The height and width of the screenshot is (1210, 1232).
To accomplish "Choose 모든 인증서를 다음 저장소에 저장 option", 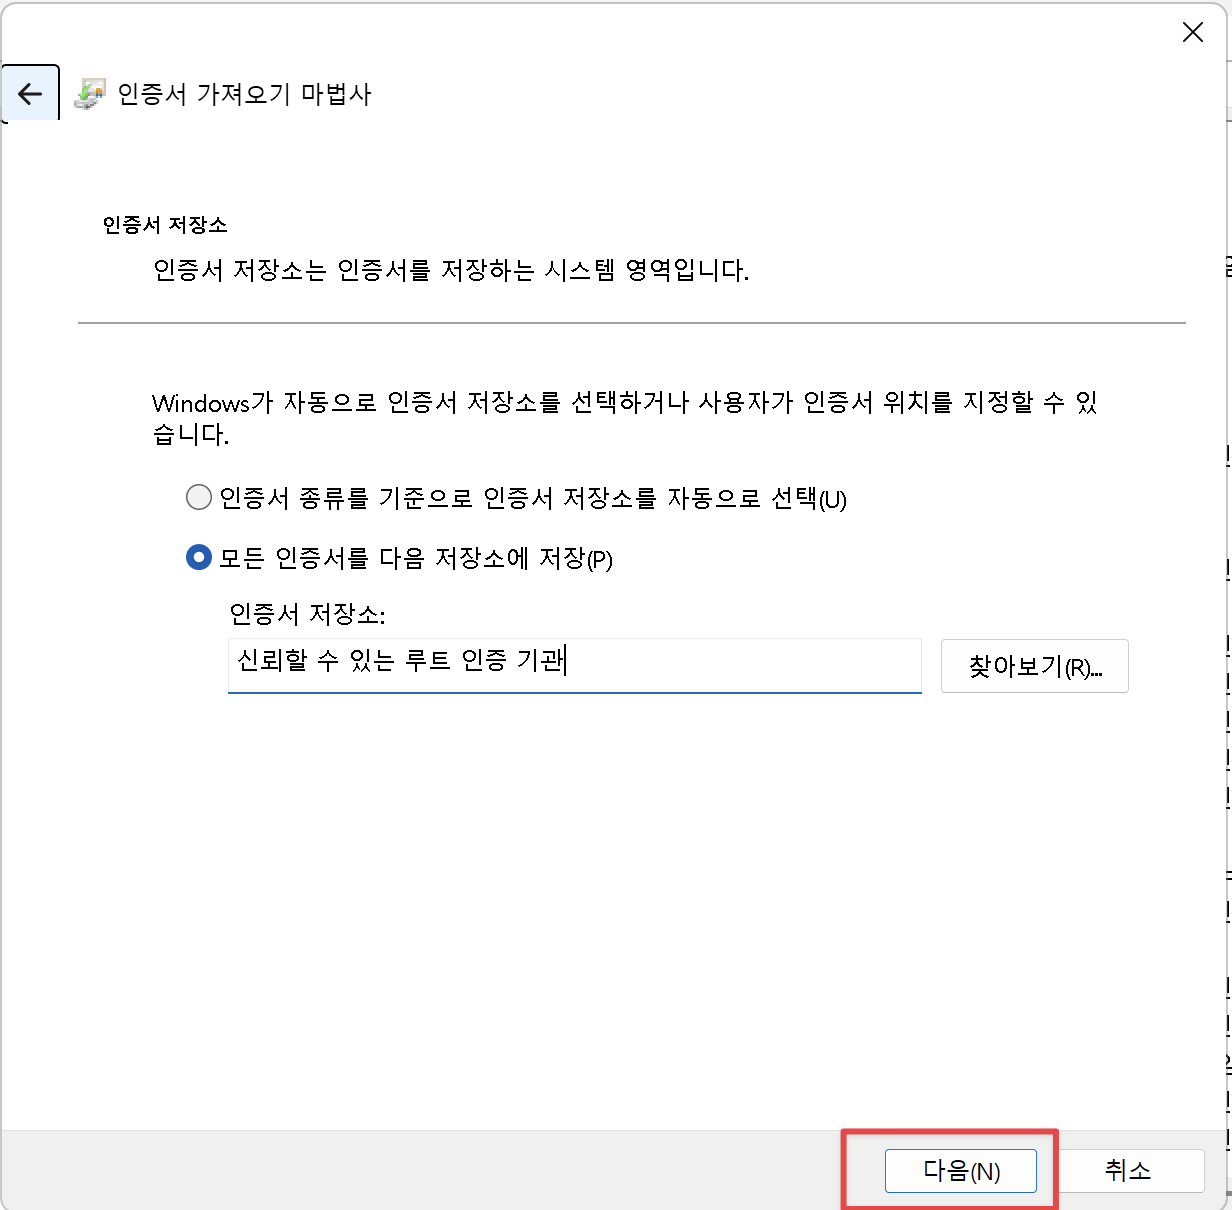I will (x=199, y=560).
